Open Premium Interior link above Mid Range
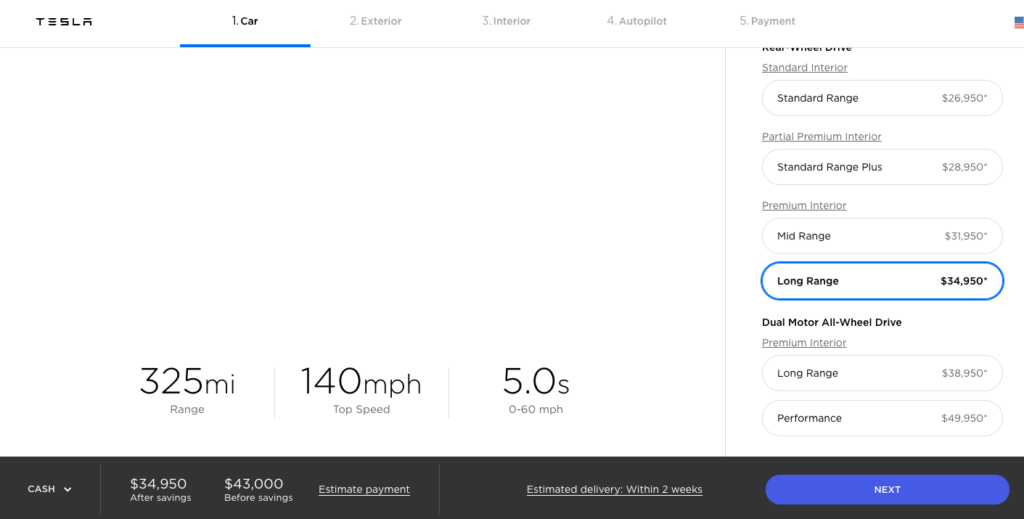This screenshot has width=1024, height=519. click(804, 206)
